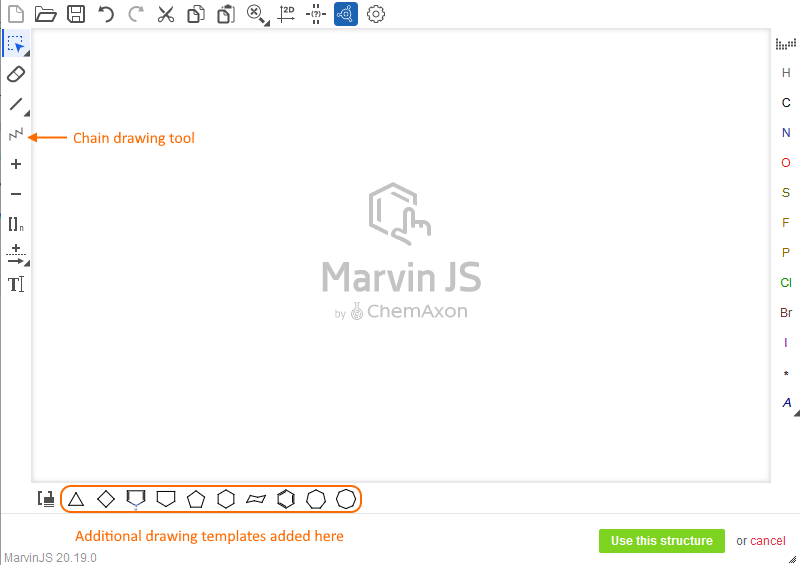Viewport: 800px width, 565px height.
Task: Copy selection using the Copy icon
Action: pos(196,14)
